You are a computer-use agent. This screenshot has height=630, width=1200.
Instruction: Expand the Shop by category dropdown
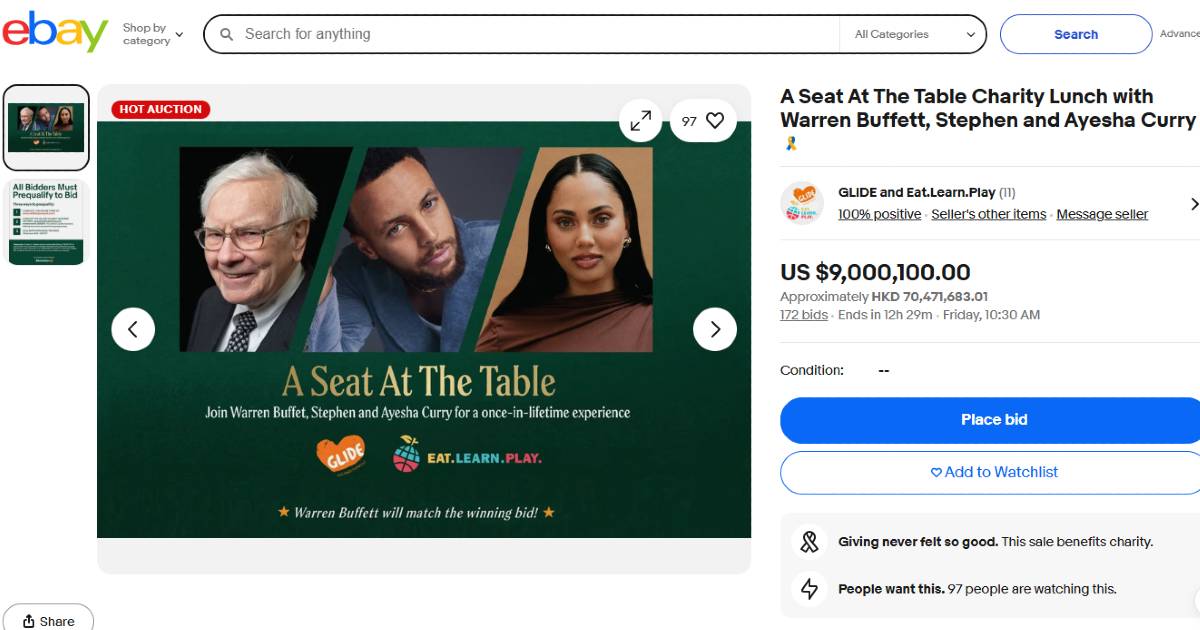[153, 34]
